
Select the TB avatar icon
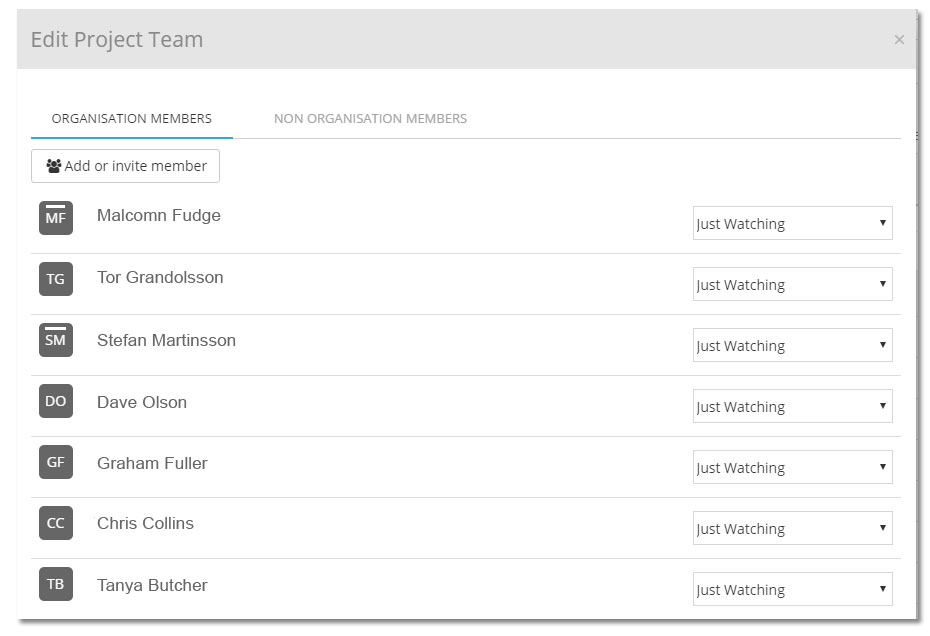(x=56, y=584)
